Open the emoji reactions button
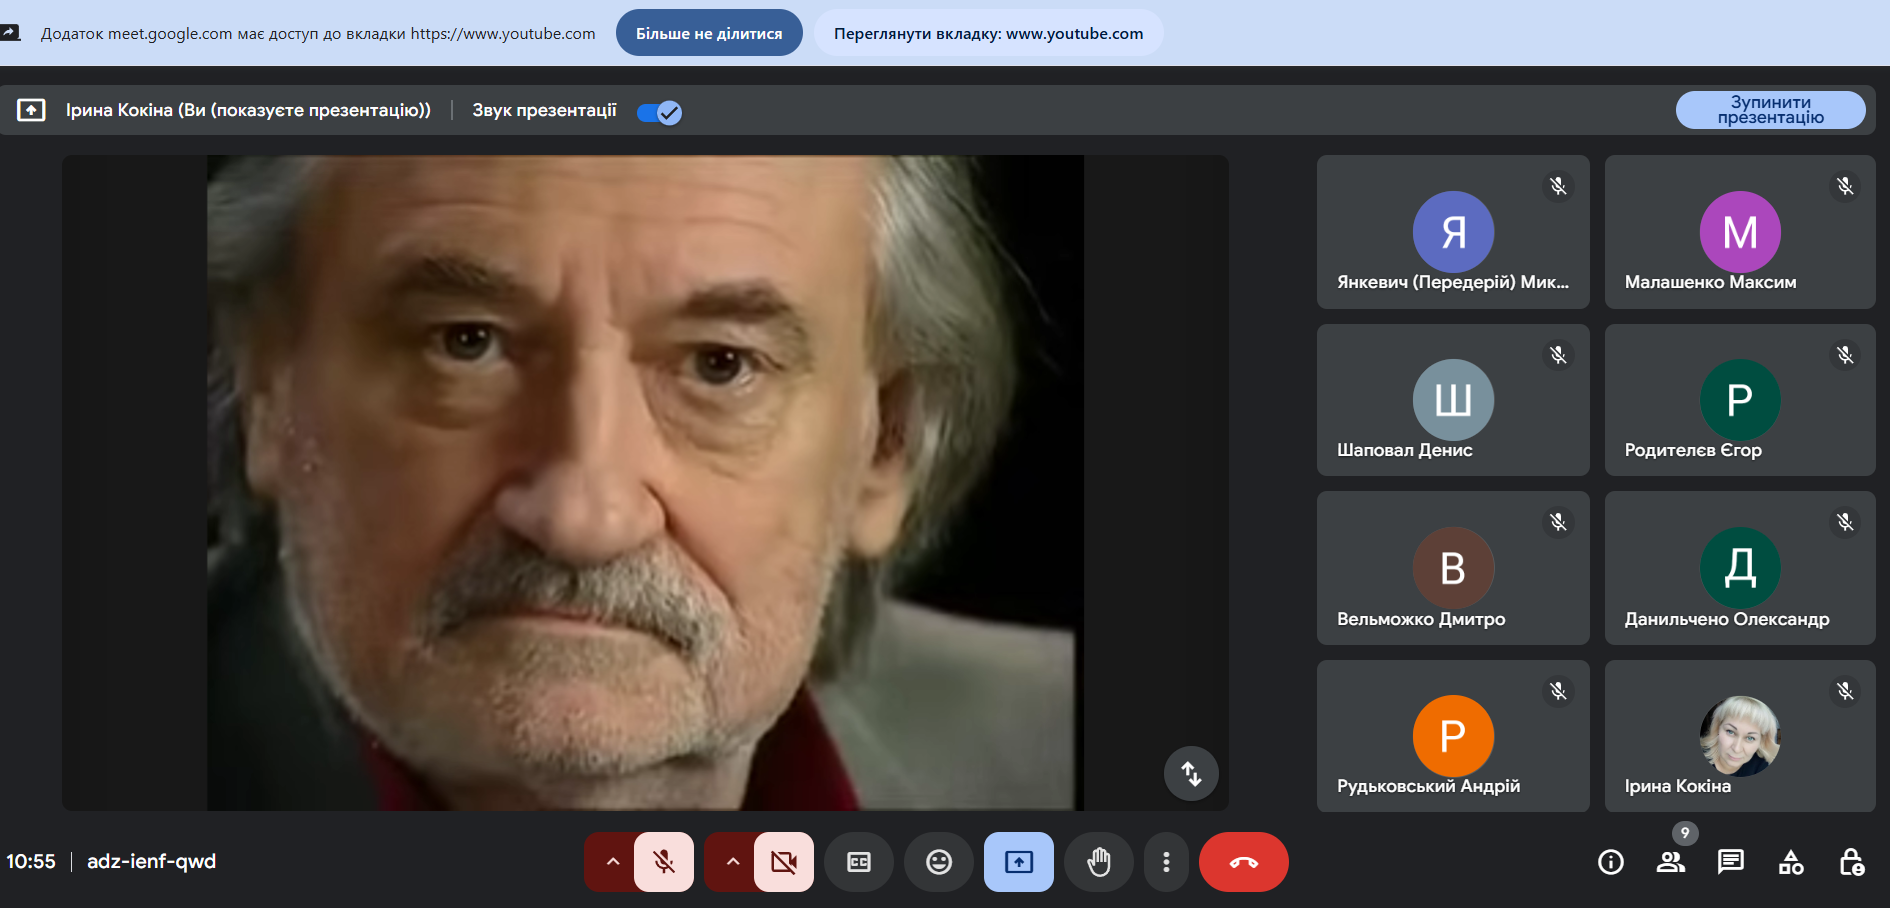This screenshot has width=1890, height=908. pos(938,862)
